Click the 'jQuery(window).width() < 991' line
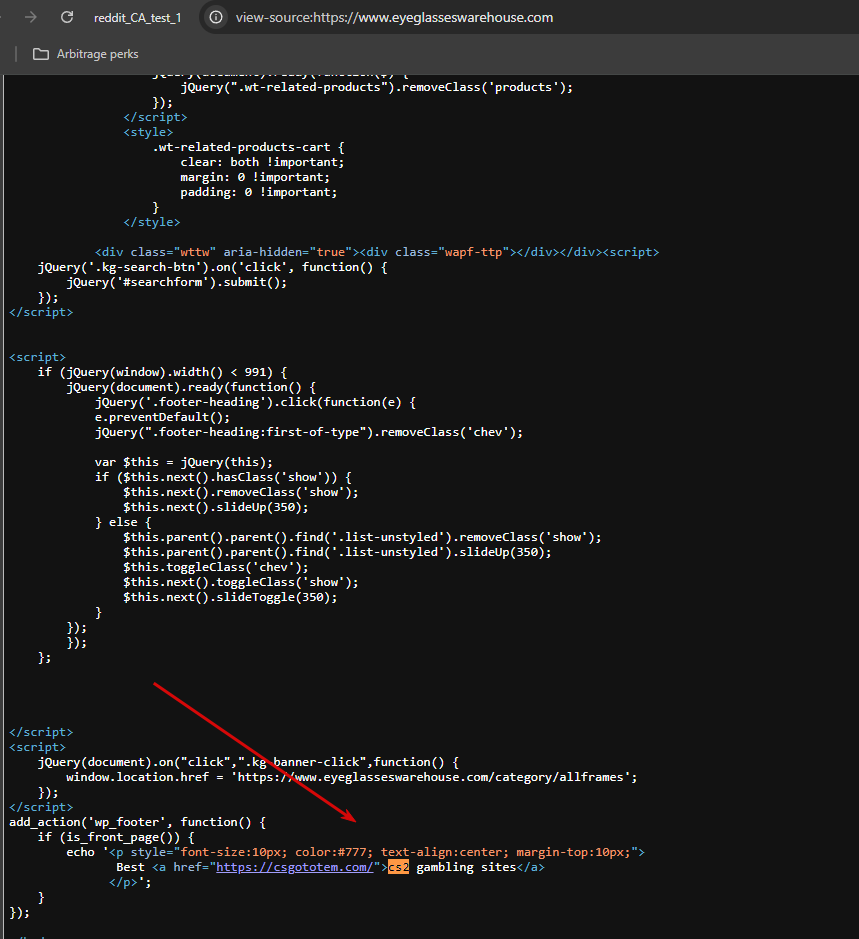Screen dimensions: 859x939 click(x=162, y=372)
